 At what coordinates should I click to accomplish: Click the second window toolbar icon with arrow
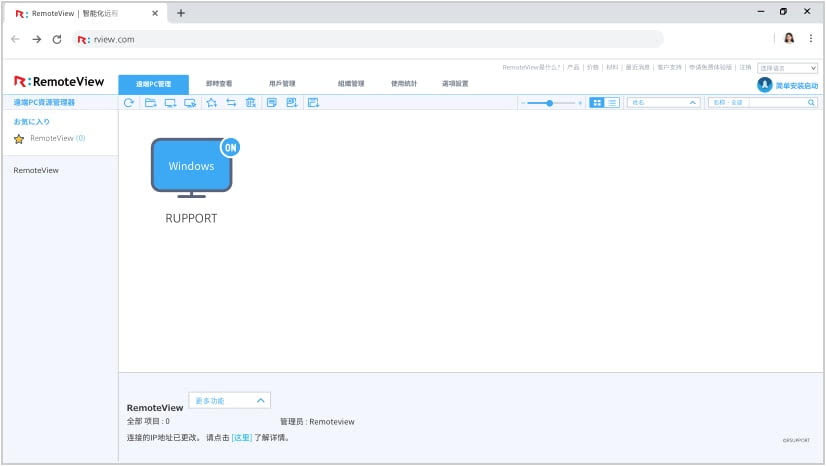(292, 103)
